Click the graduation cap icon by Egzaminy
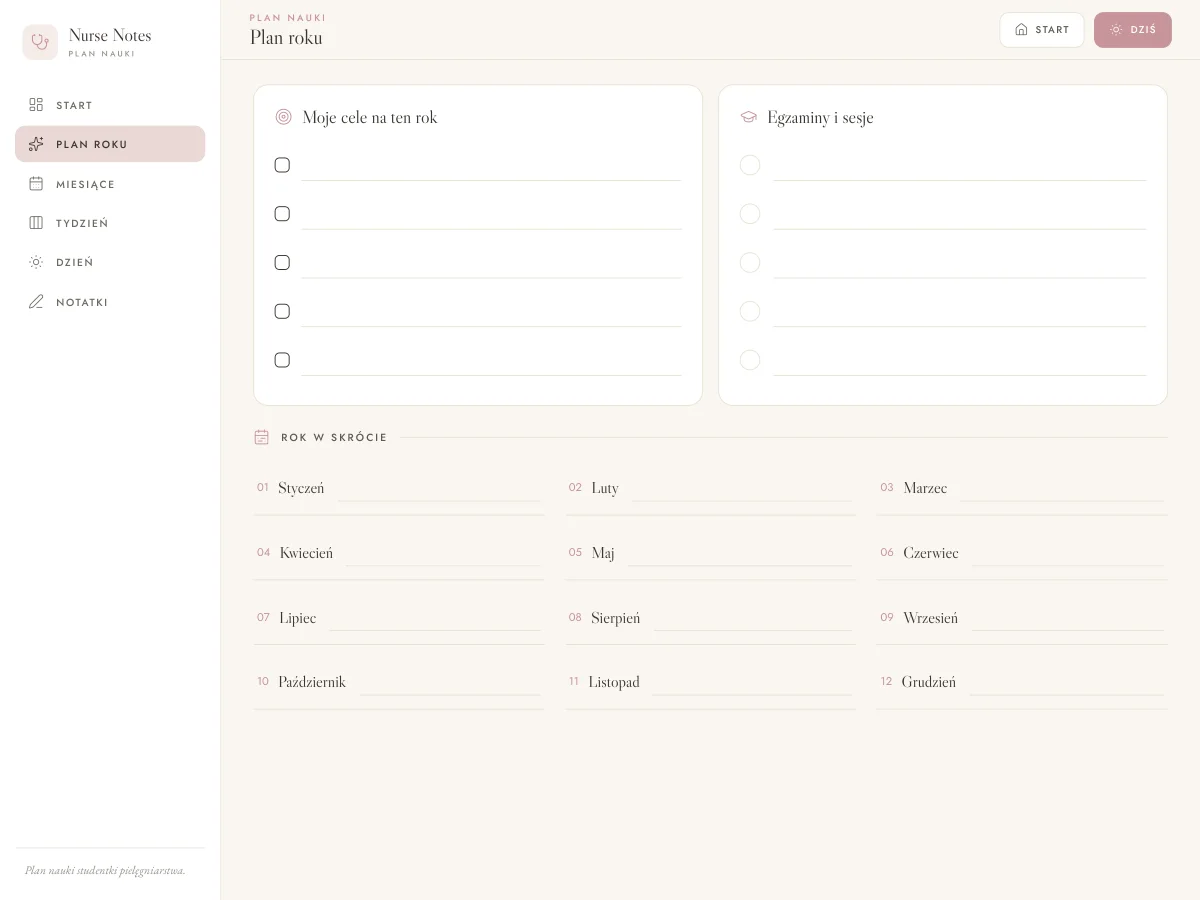Screen dimensions: 1200x900 click(748, 117)
